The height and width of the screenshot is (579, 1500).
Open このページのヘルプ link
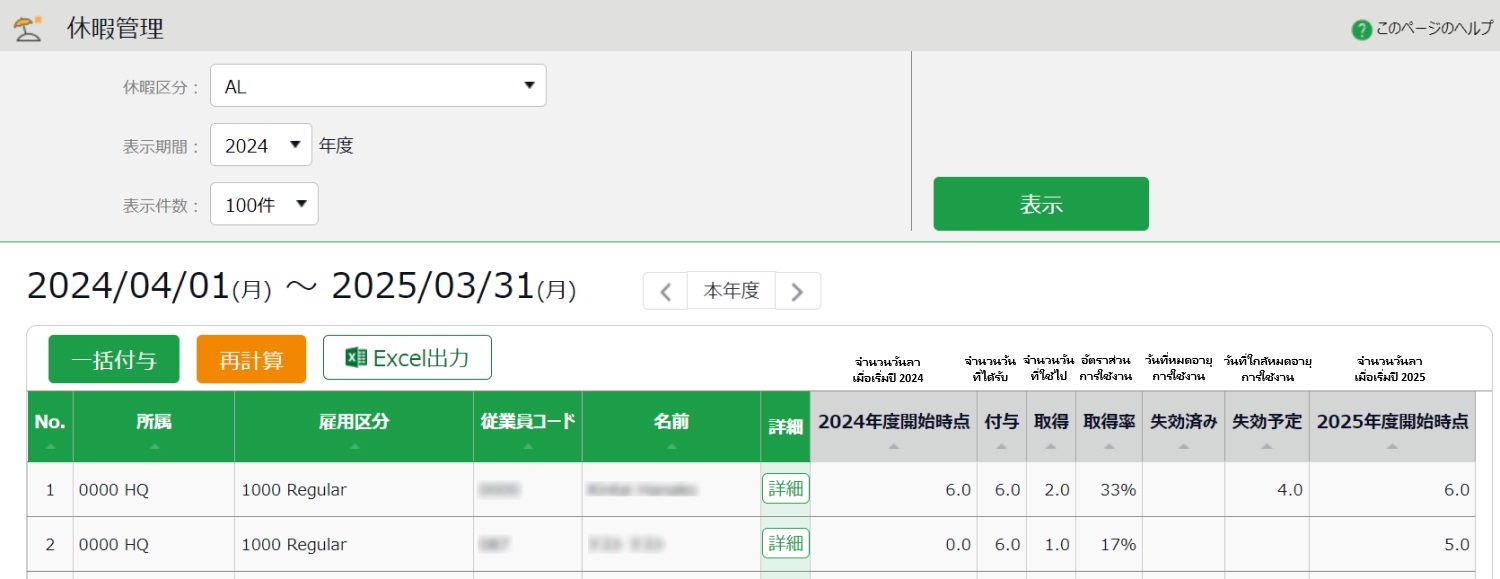[x=1433, y=29]
